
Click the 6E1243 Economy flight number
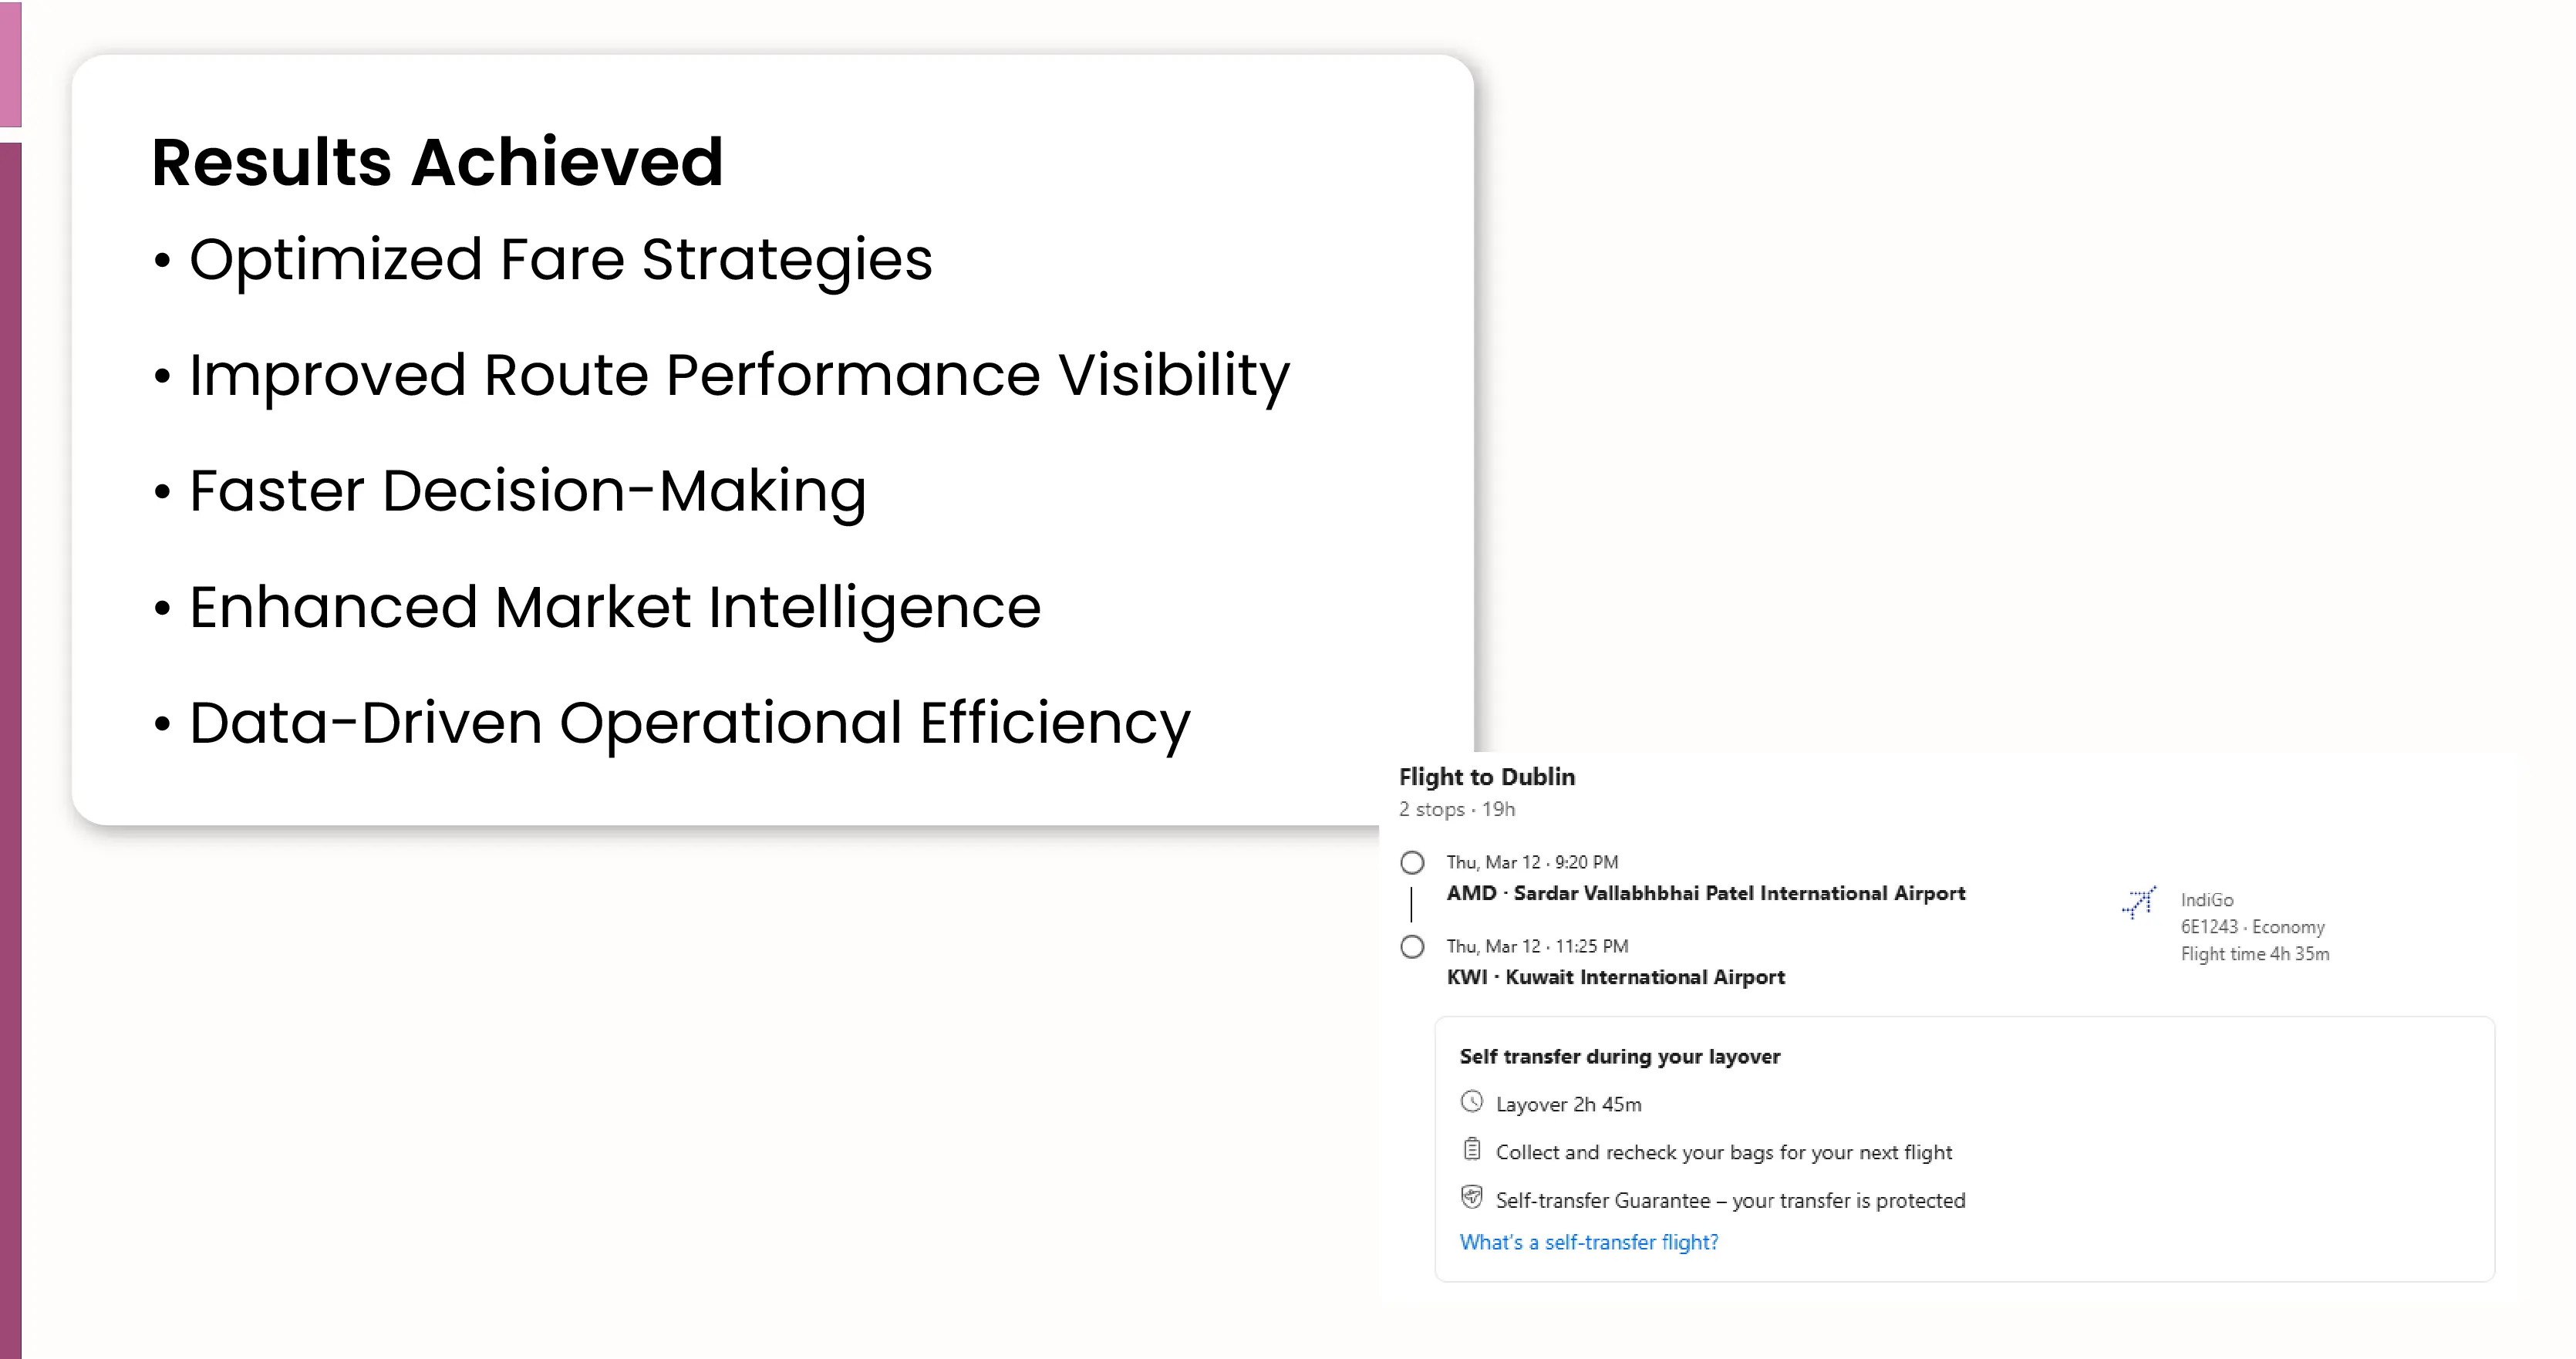pos(2252,927)
